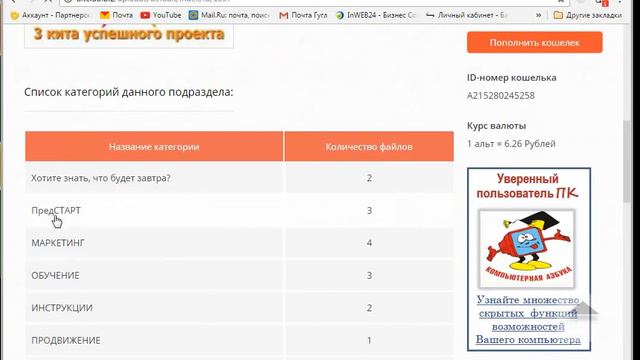Open the Личный кабинет bookmark

[467, 15]
